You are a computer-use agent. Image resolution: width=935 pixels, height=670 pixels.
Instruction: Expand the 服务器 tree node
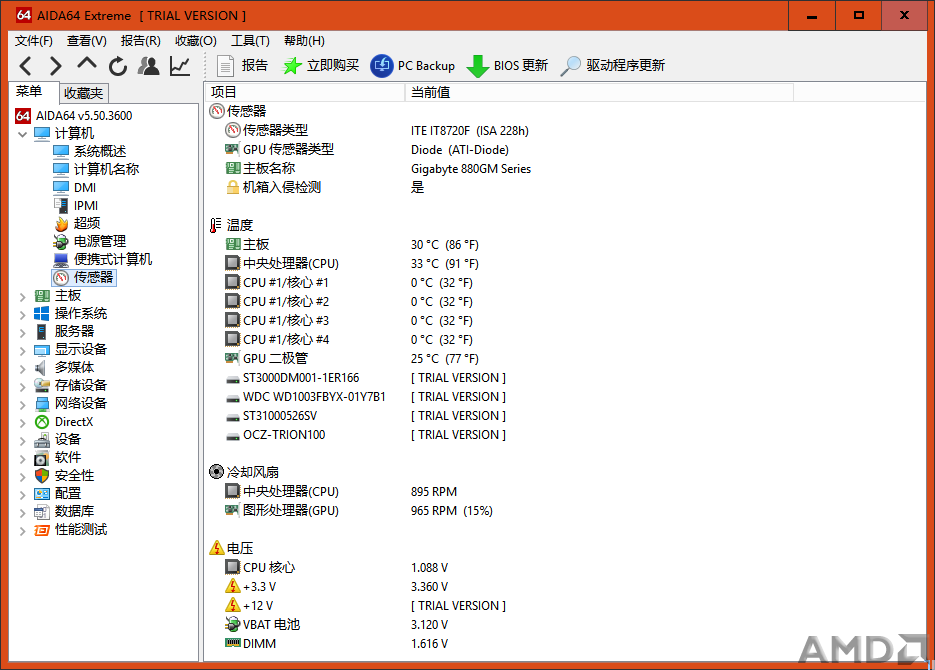23,332
